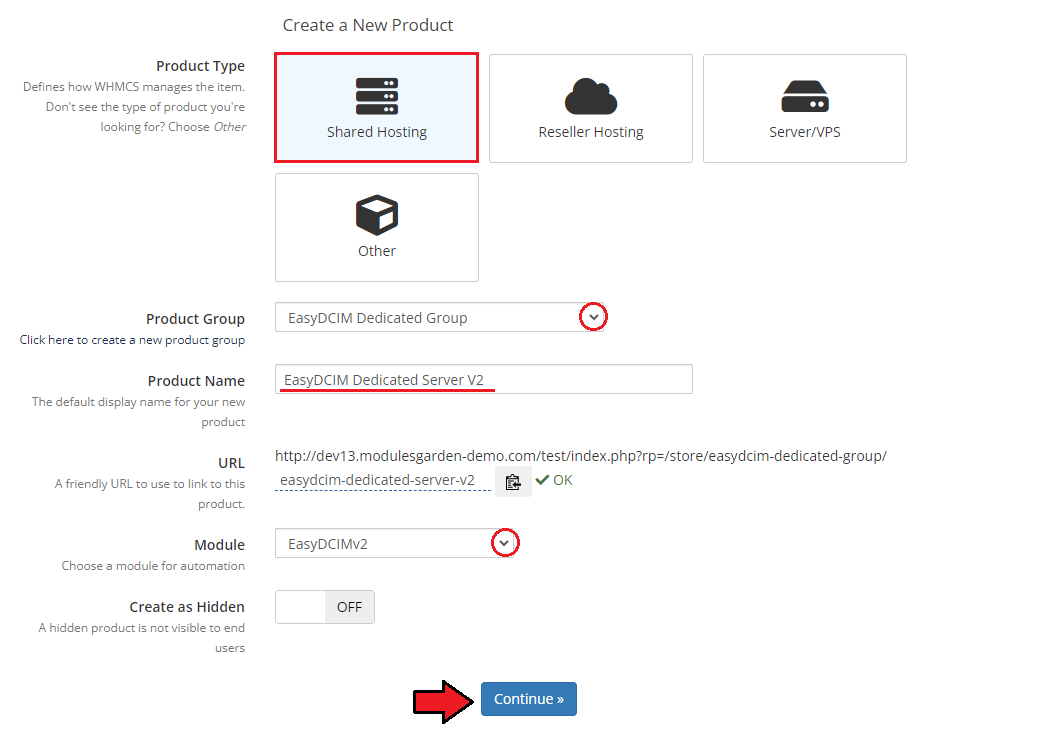The image size is (1060, 730).
Task: Toggle the Create as Hidden switch
Action: click(324, 607)
